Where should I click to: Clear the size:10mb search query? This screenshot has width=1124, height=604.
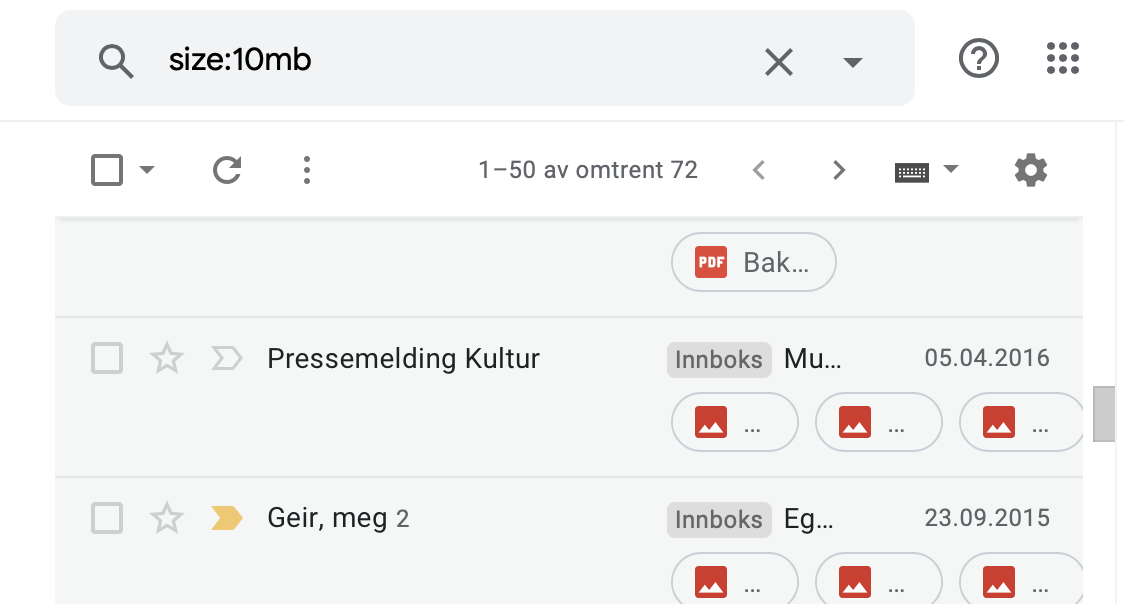point(778,61)
